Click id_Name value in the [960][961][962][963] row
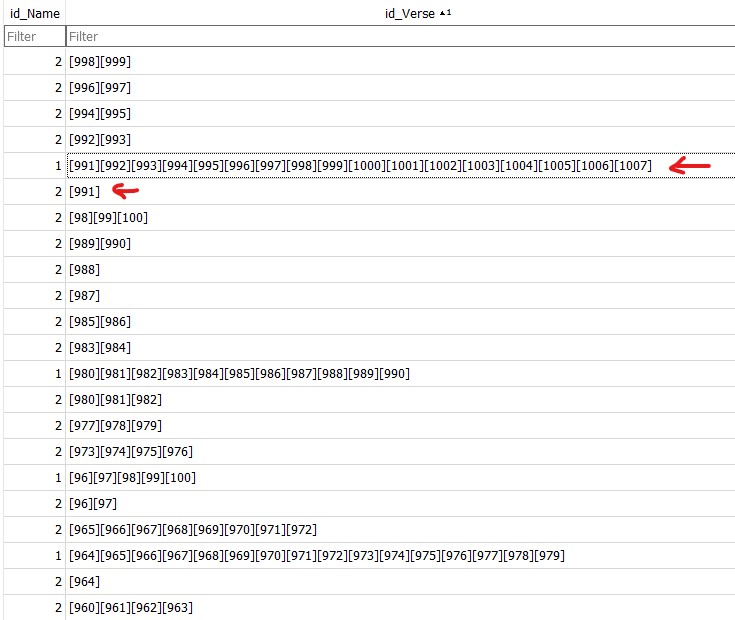The image size is (735, 620). [x=35, y=607]
